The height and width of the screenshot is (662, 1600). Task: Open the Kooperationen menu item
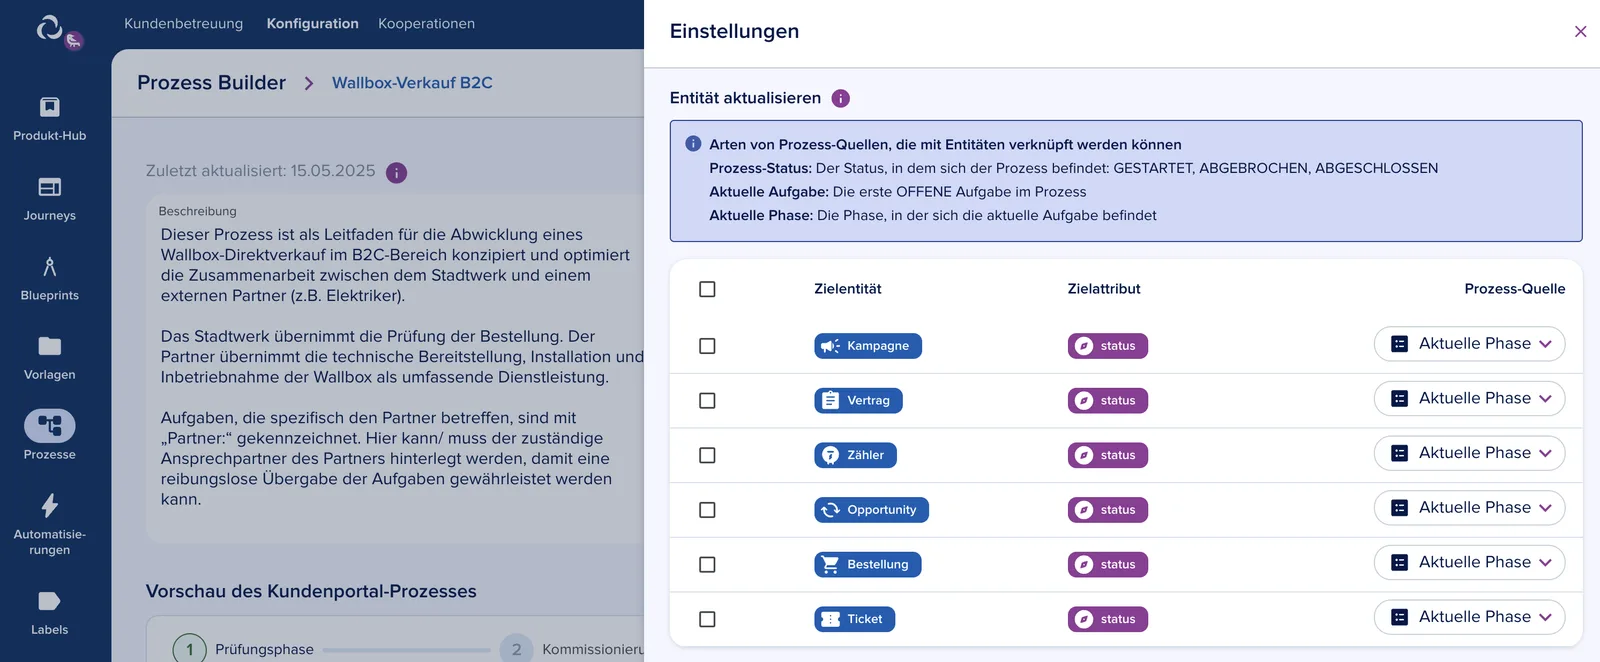[426, 23]
